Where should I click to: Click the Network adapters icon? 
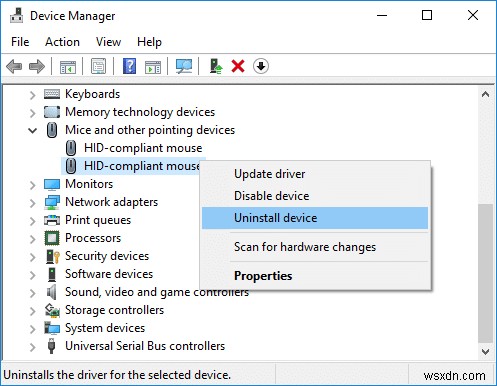[52, 202]
